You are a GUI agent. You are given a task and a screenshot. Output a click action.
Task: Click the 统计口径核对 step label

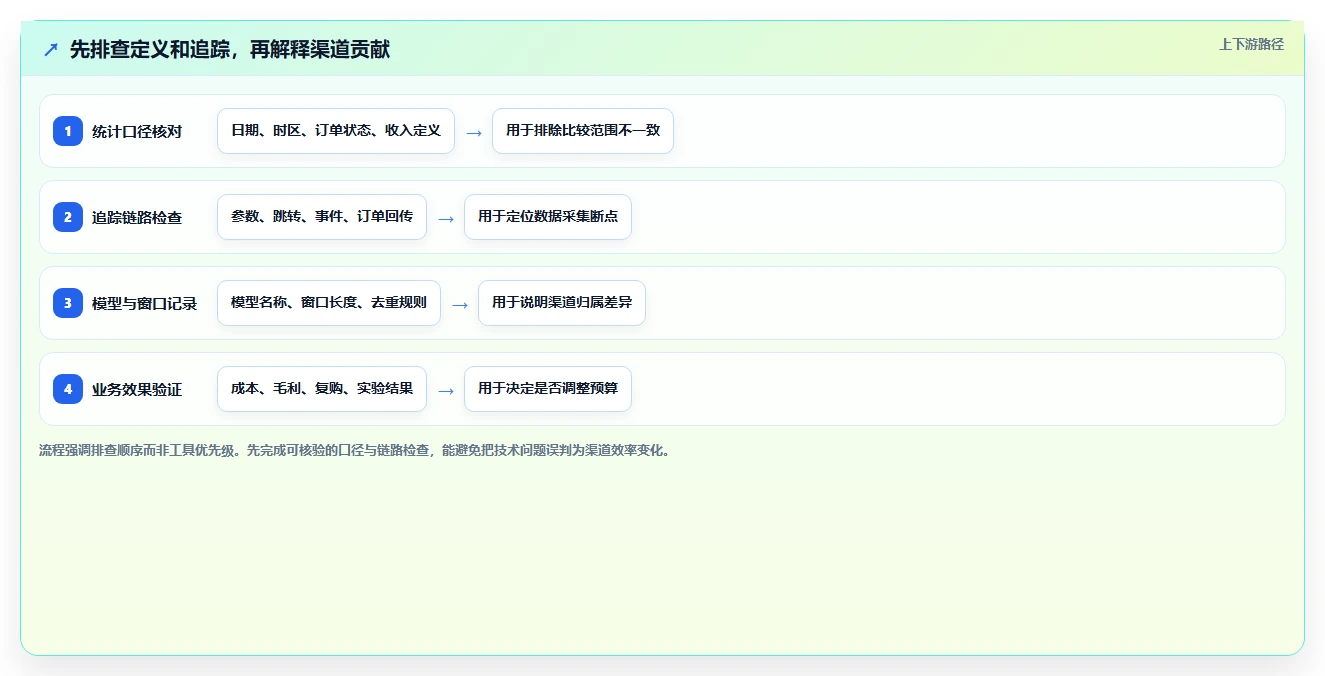137,131
